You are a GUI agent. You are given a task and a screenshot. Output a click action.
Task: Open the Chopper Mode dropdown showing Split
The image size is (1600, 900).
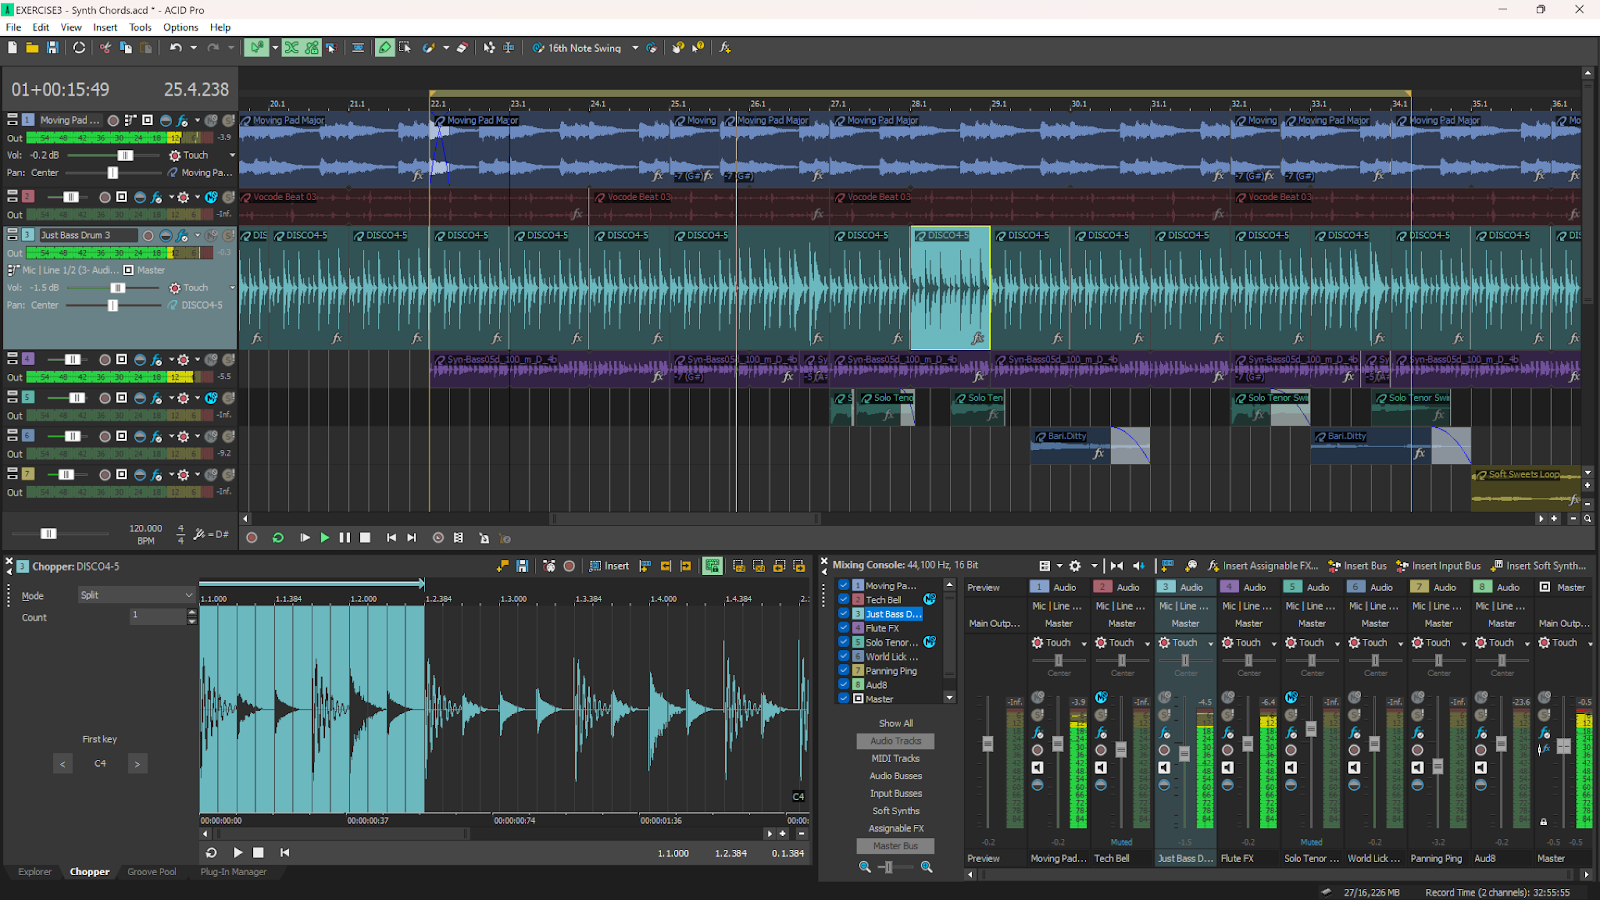(136, 595)
